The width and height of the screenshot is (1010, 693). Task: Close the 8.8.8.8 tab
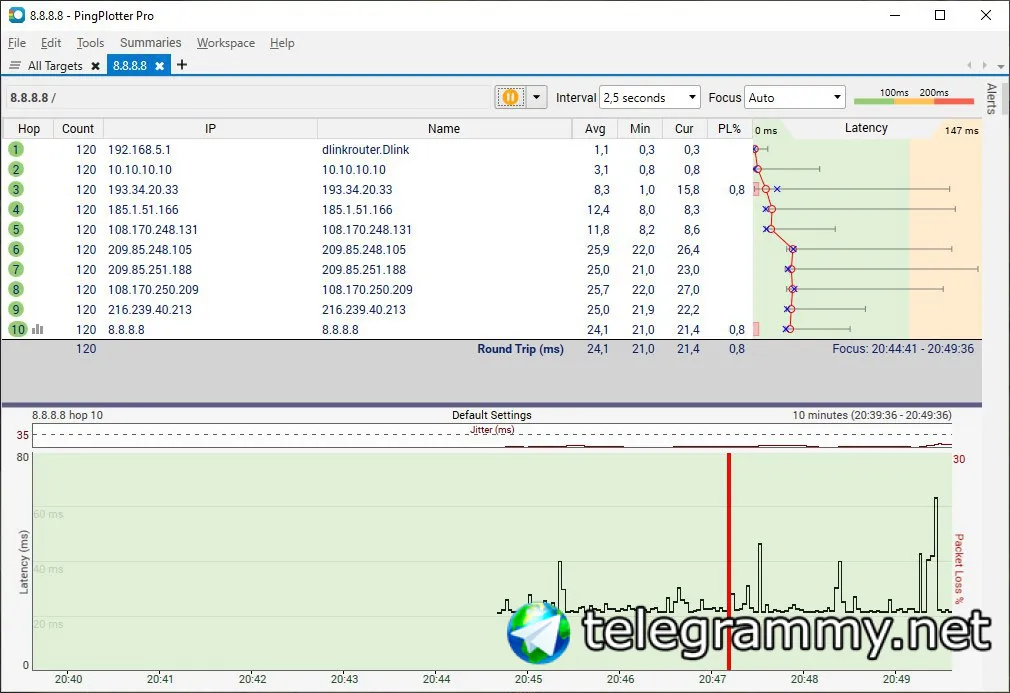[x=159, y=66]
